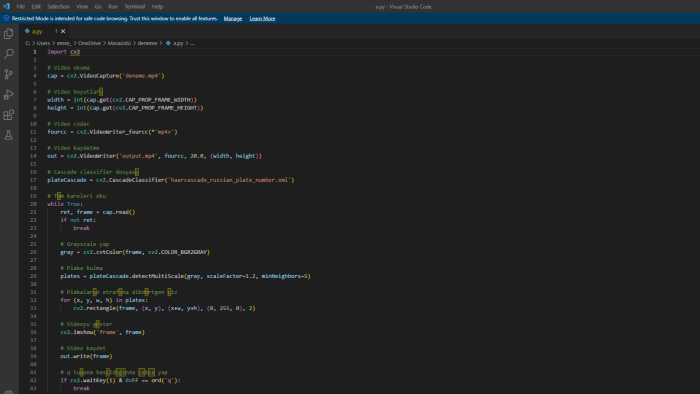The height and width of the screenshot is (394, 700).
Task: Click 'CAP_PROP_FRAME_HEIGHT' on line 8
Action: point(161,108)
